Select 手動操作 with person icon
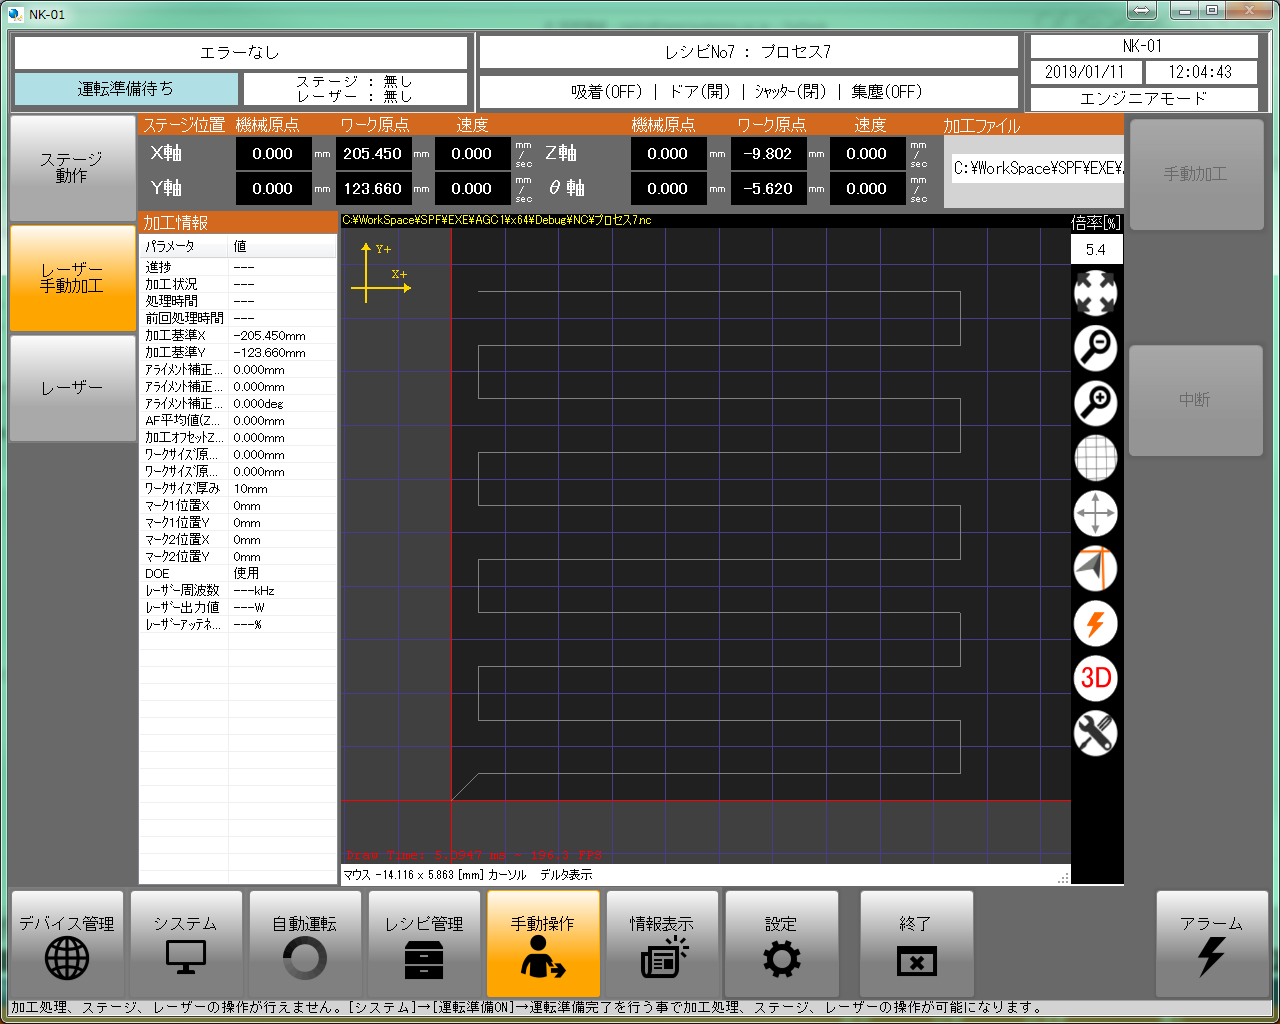 click(x=543, y=944)
